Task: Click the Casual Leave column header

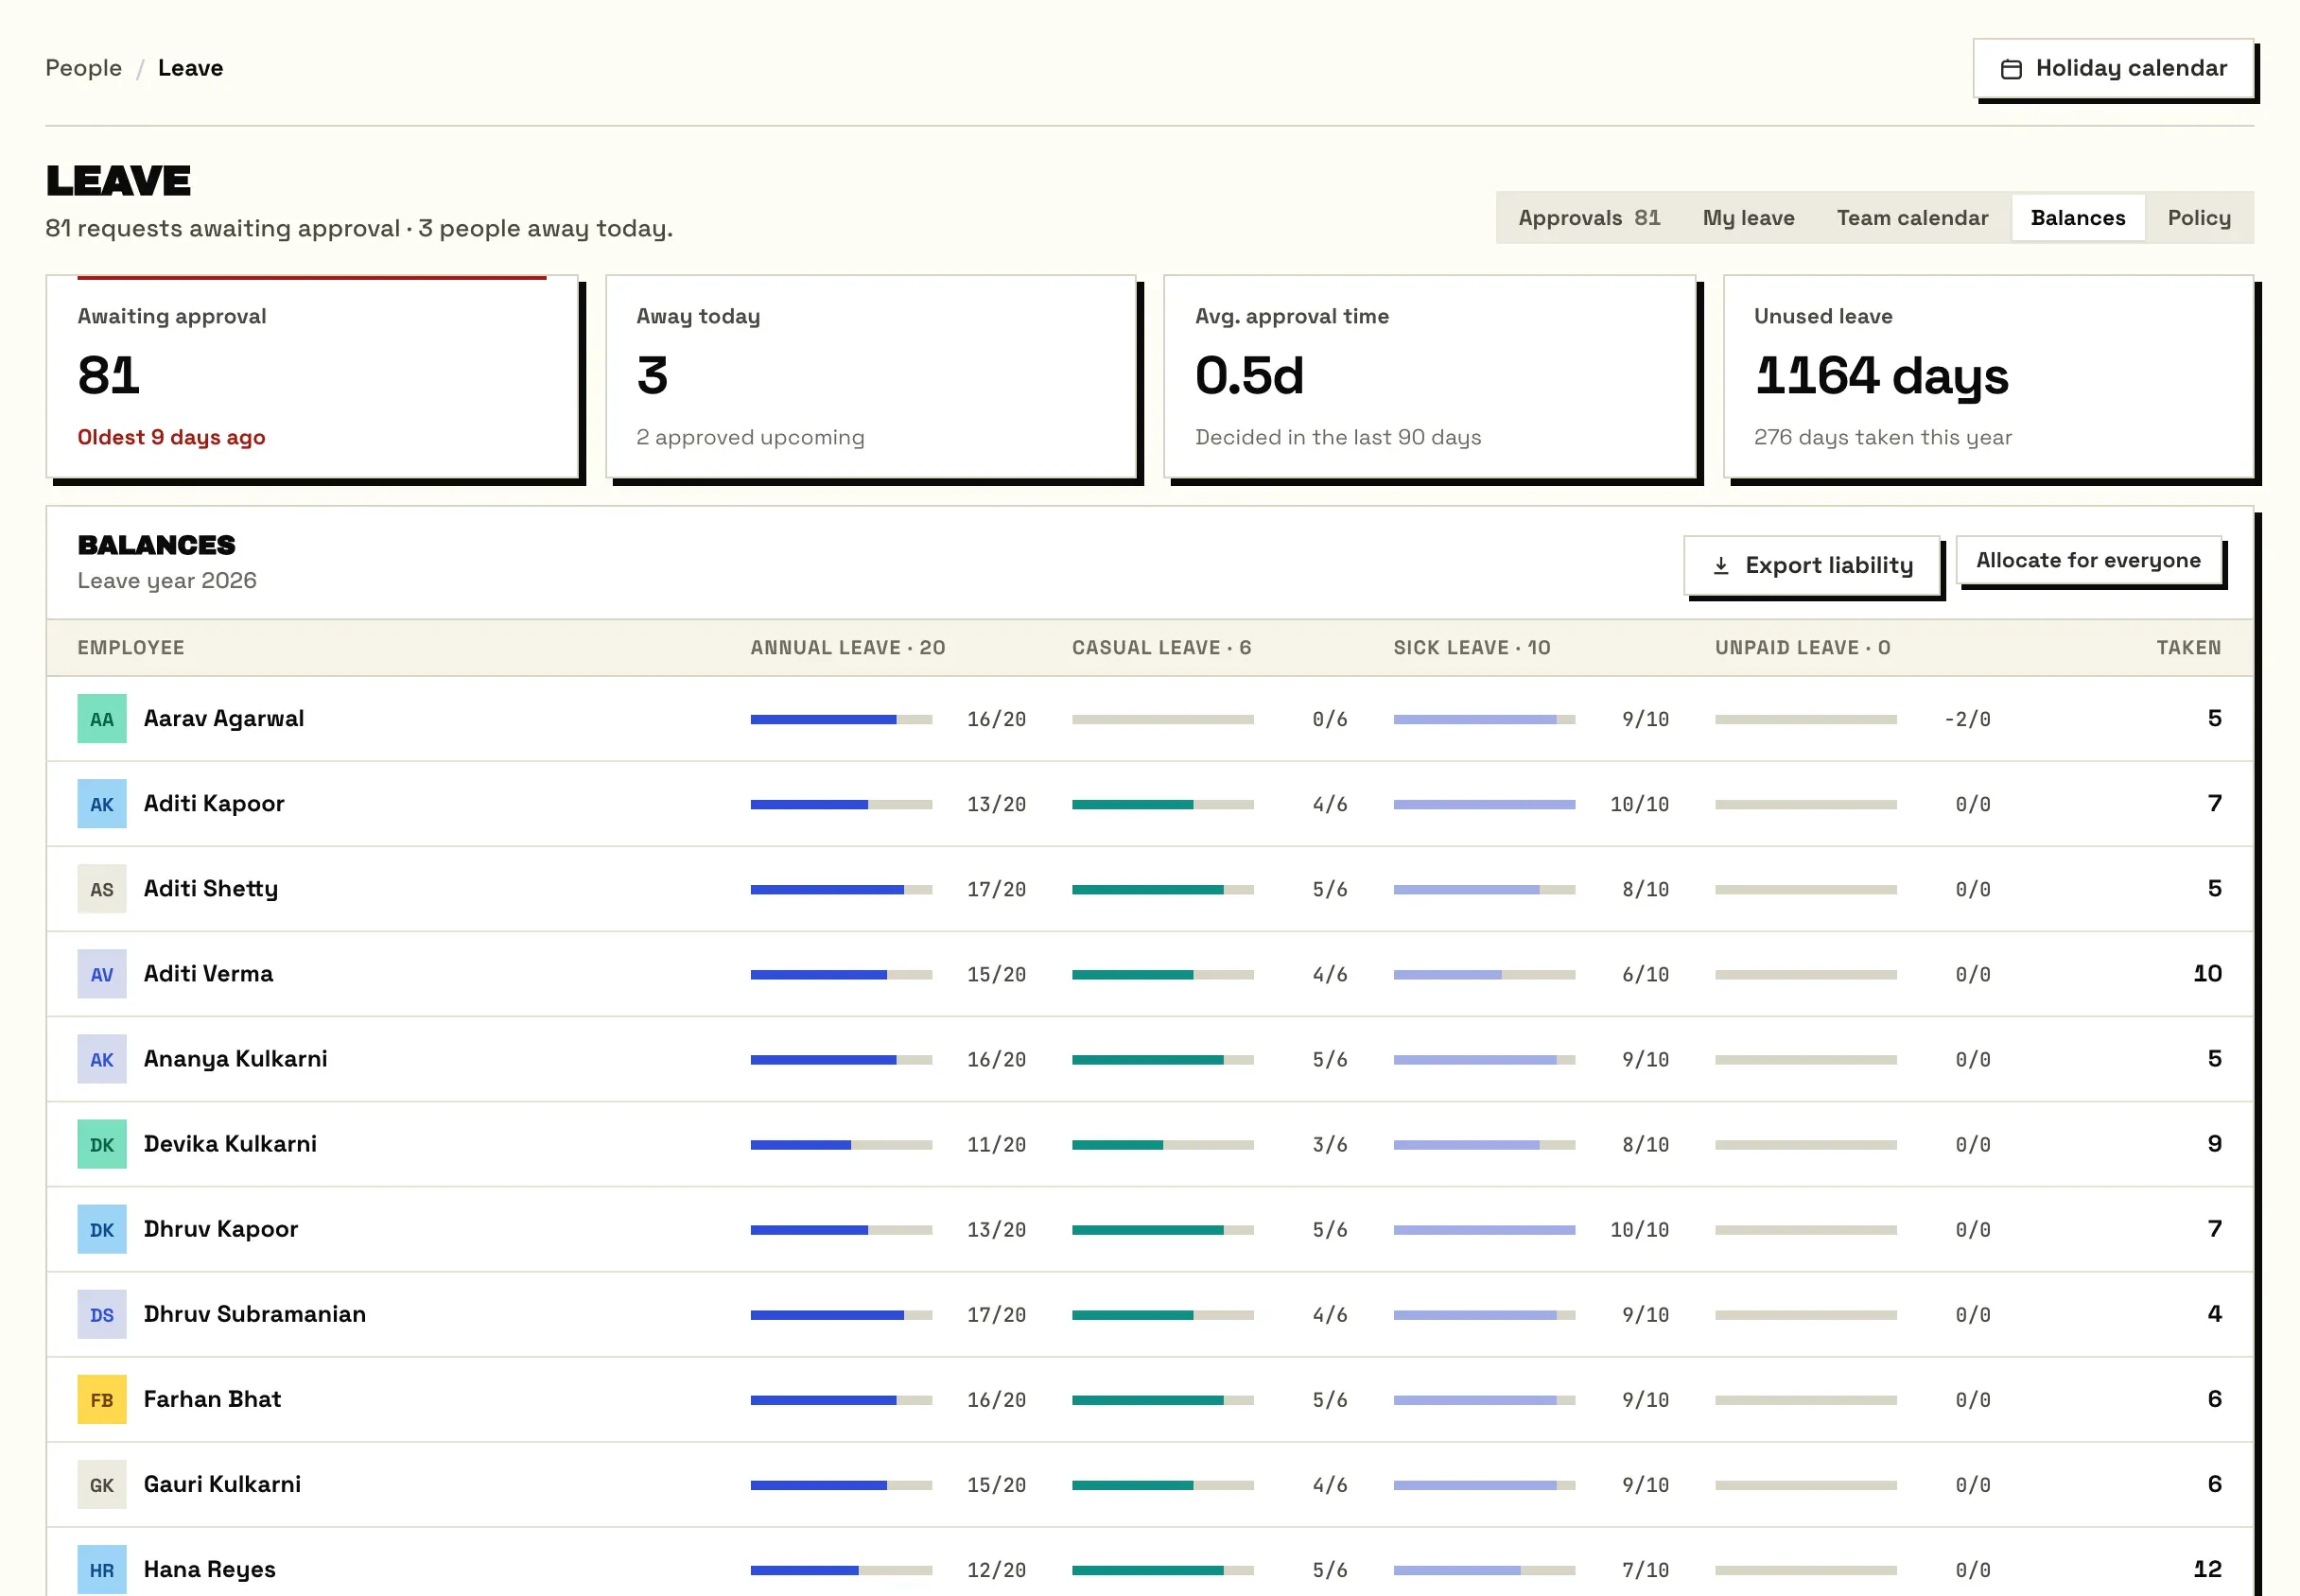Action: [1161, 648]
